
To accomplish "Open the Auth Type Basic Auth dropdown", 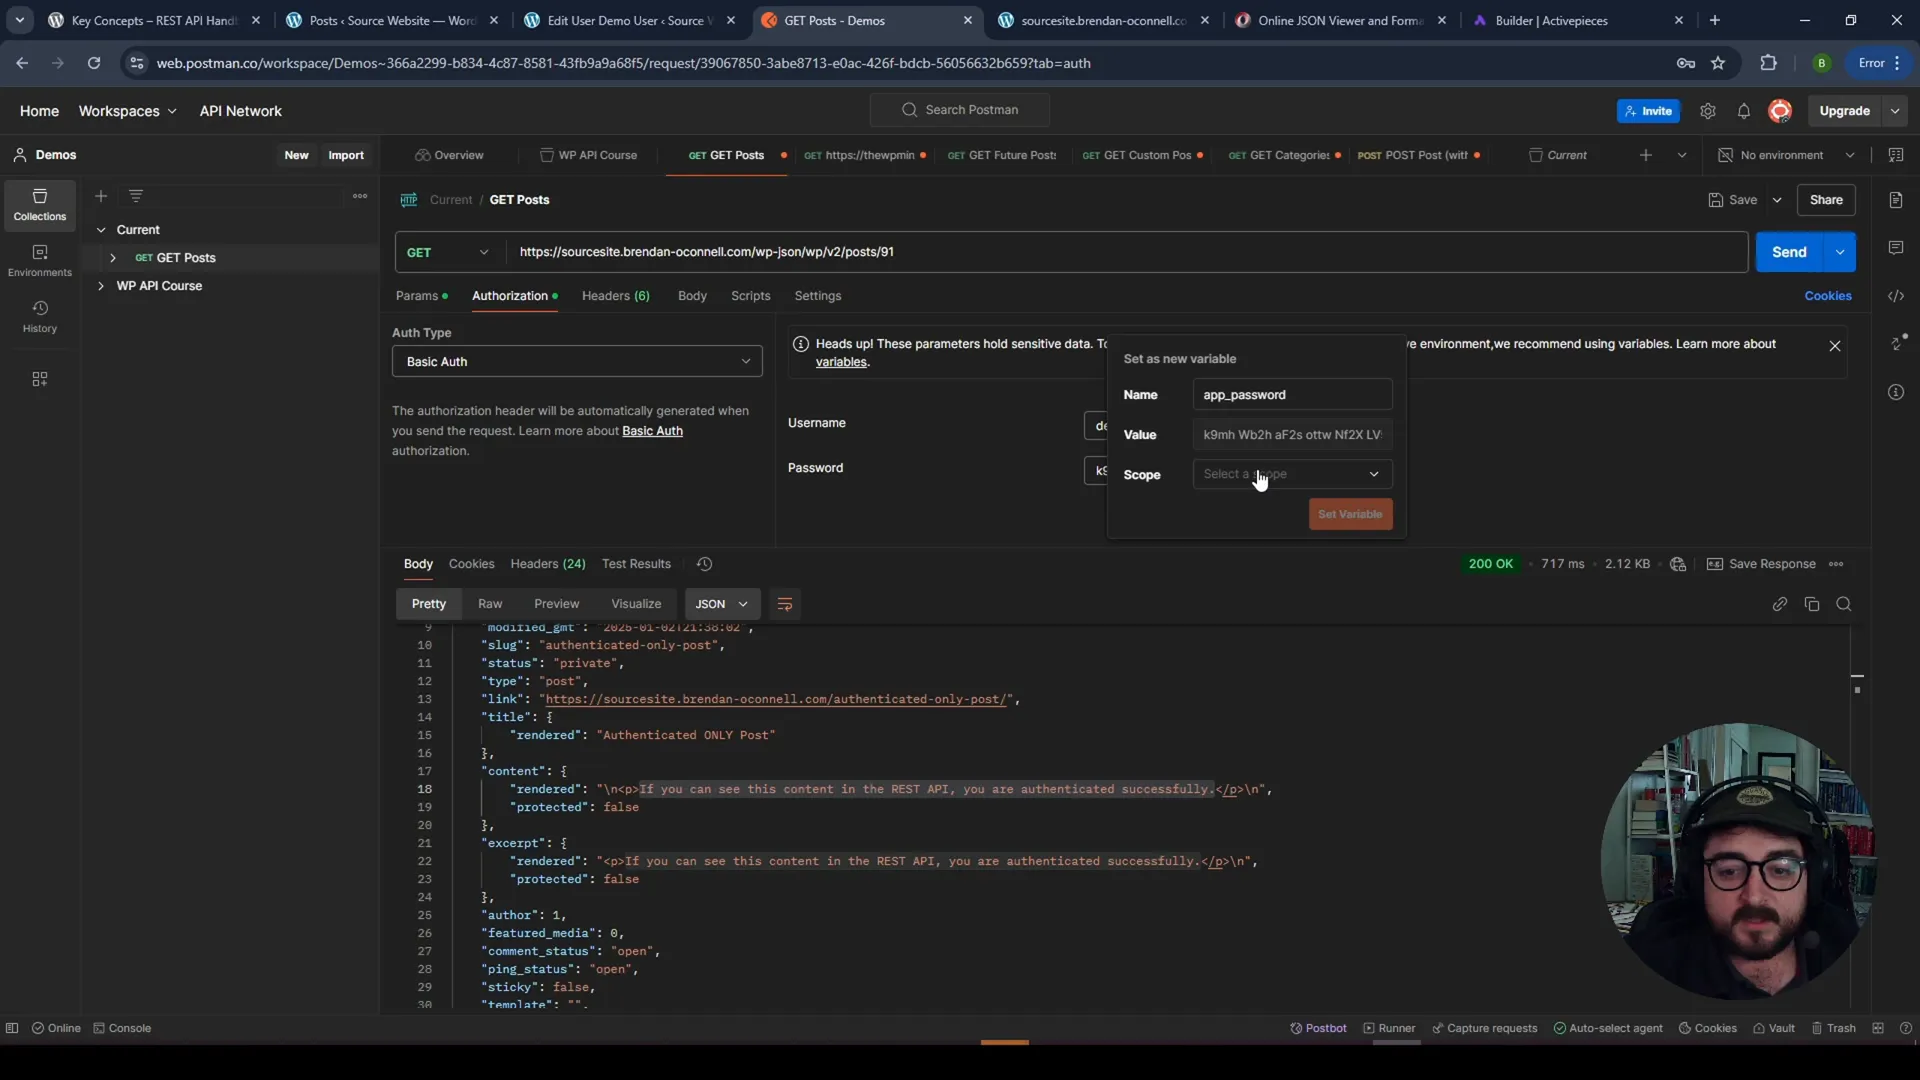I will [x=577, y=362].
